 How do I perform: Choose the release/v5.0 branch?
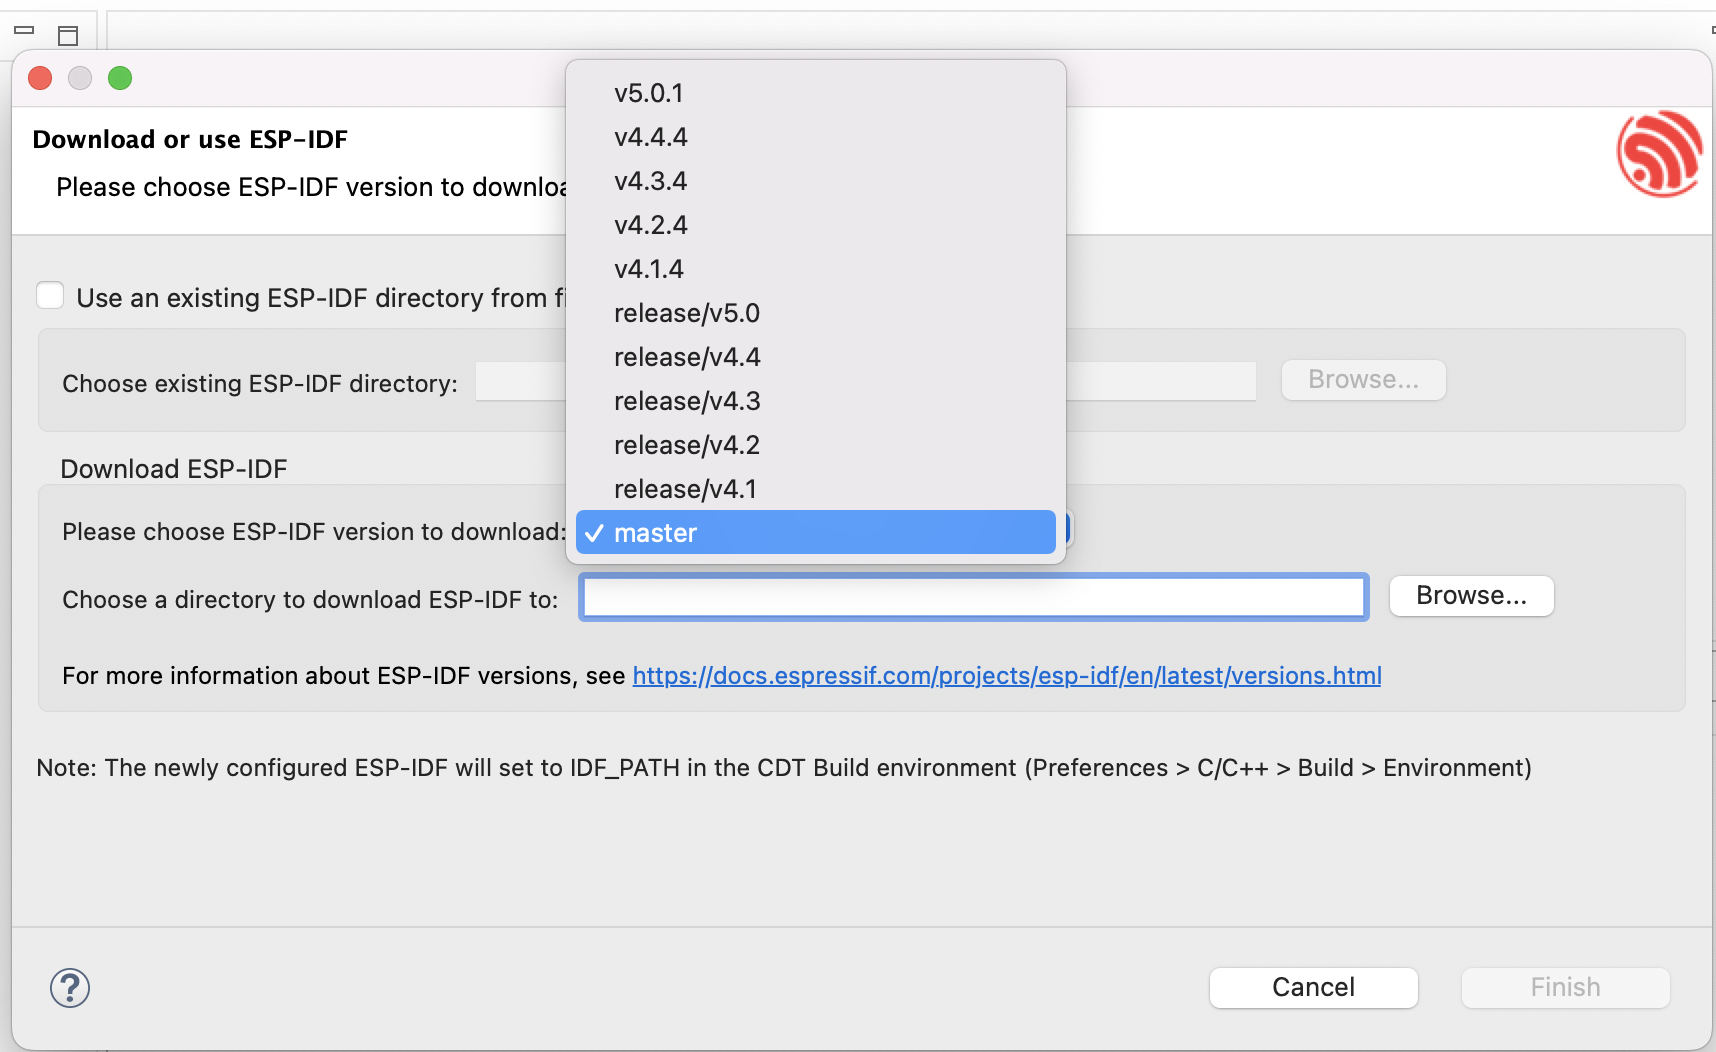click(687, 313)
